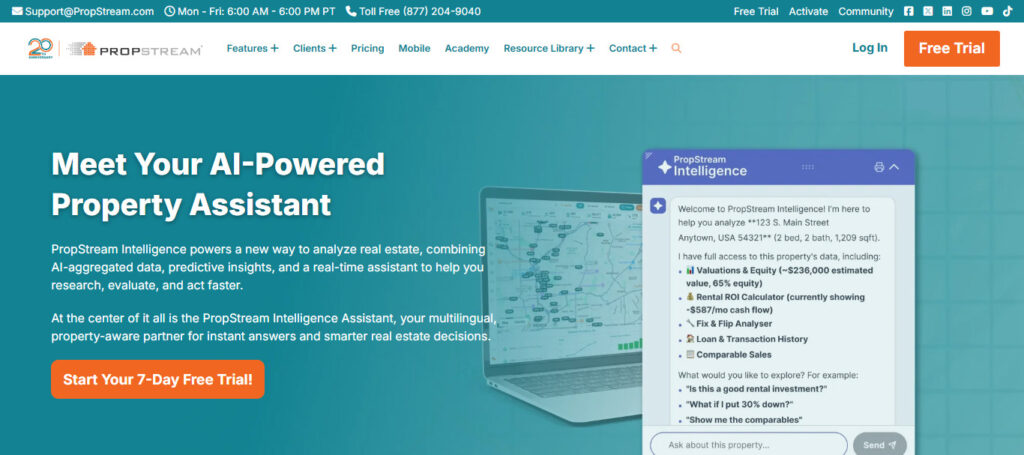
Task: Click the Loan & Transaction History bullet
Action: (746, 339)
